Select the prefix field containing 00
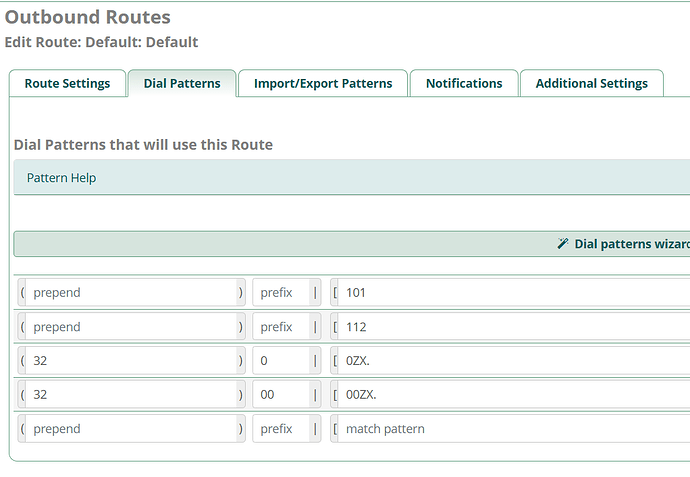The height and width of the screenshot is (477, 690). pyautogui.click(x=286, y=395)
